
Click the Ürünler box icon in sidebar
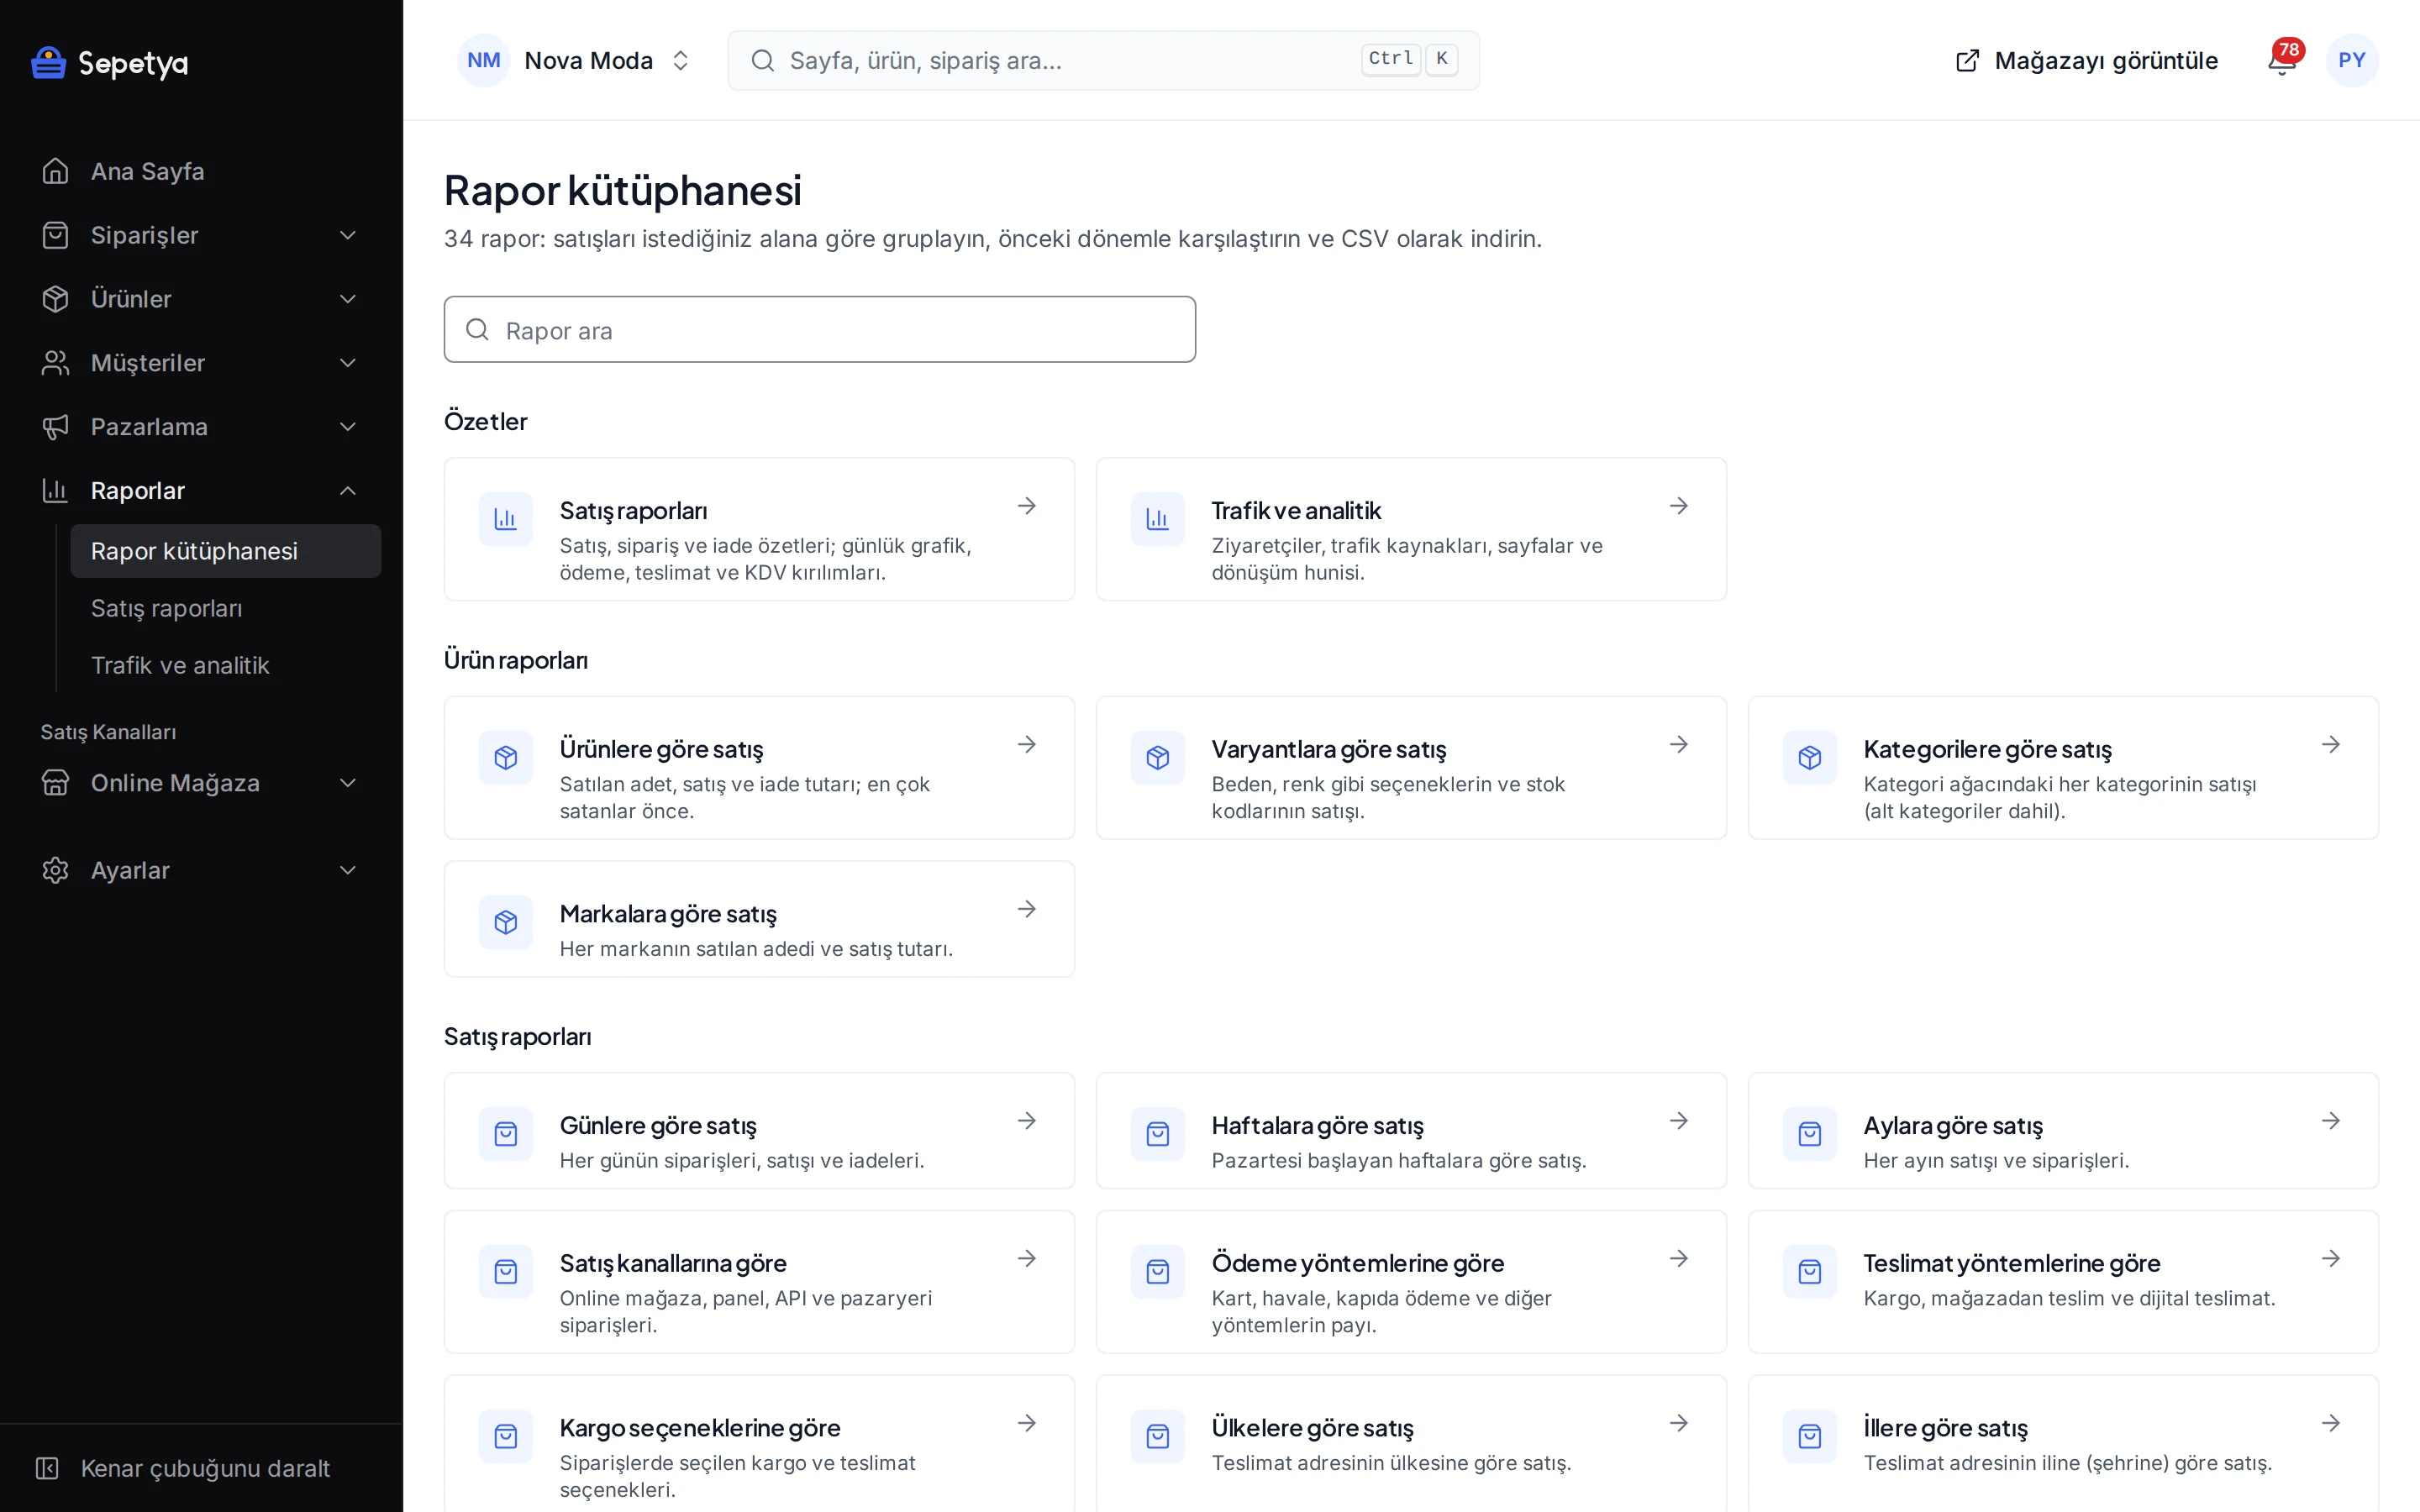coord(56,299)
